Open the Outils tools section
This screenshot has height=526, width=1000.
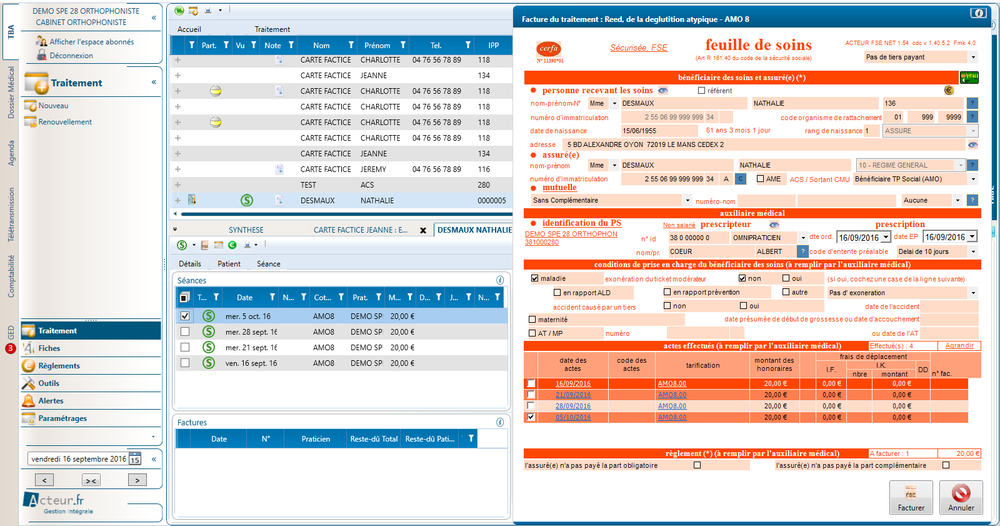(49, 383)
